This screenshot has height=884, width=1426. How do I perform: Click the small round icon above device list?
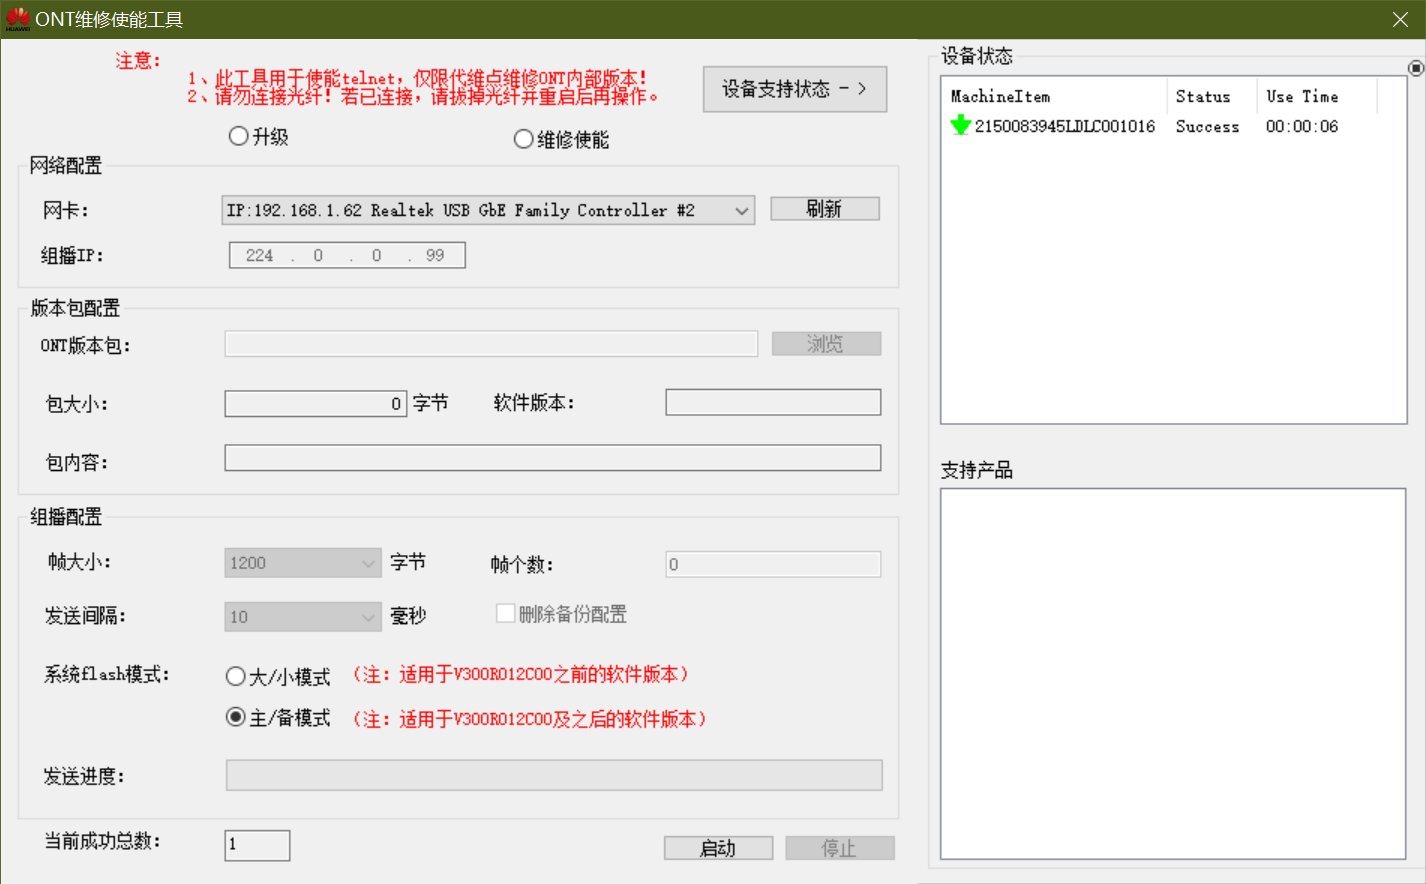point(1415,68)
